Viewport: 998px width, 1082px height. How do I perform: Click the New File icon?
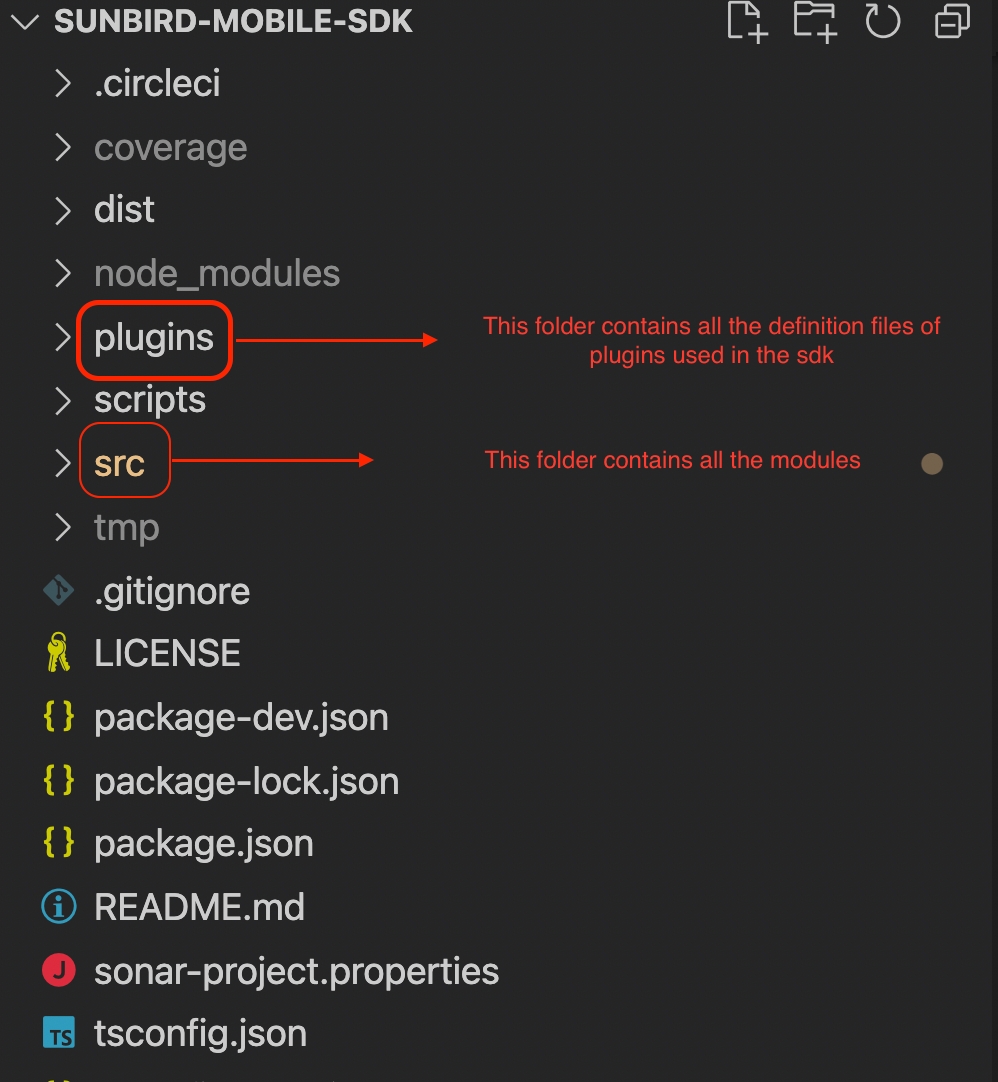[746, 22]
